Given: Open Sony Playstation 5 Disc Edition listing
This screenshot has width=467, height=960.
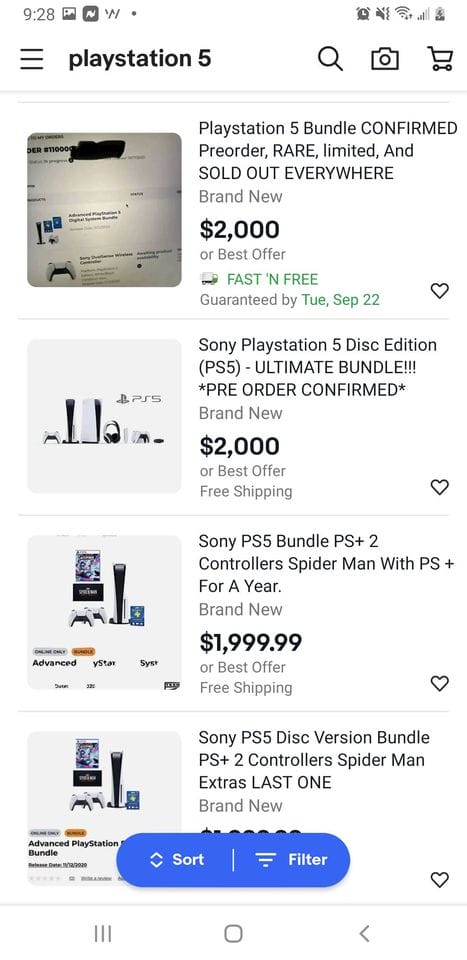Looking at the screenshot, I should (318, 367).
